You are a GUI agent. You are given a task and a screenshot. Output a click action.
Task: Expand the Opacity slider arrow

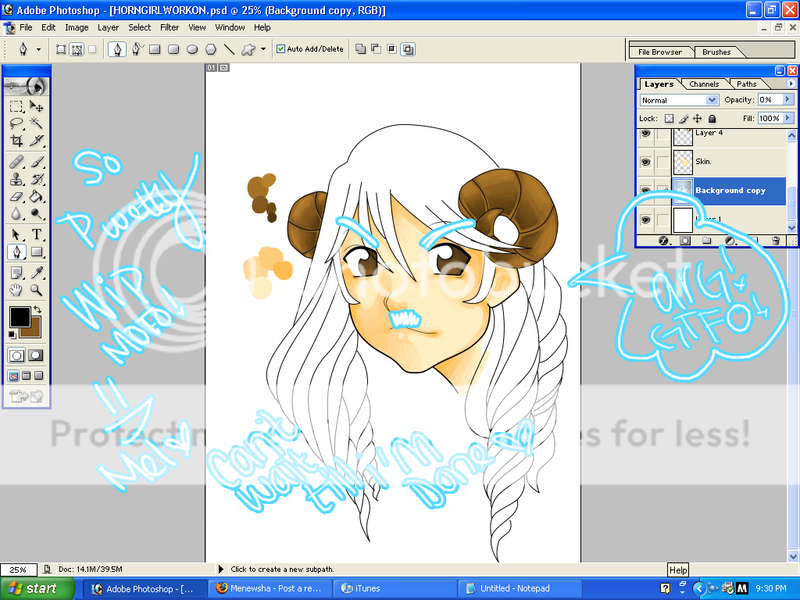[789, 100]
